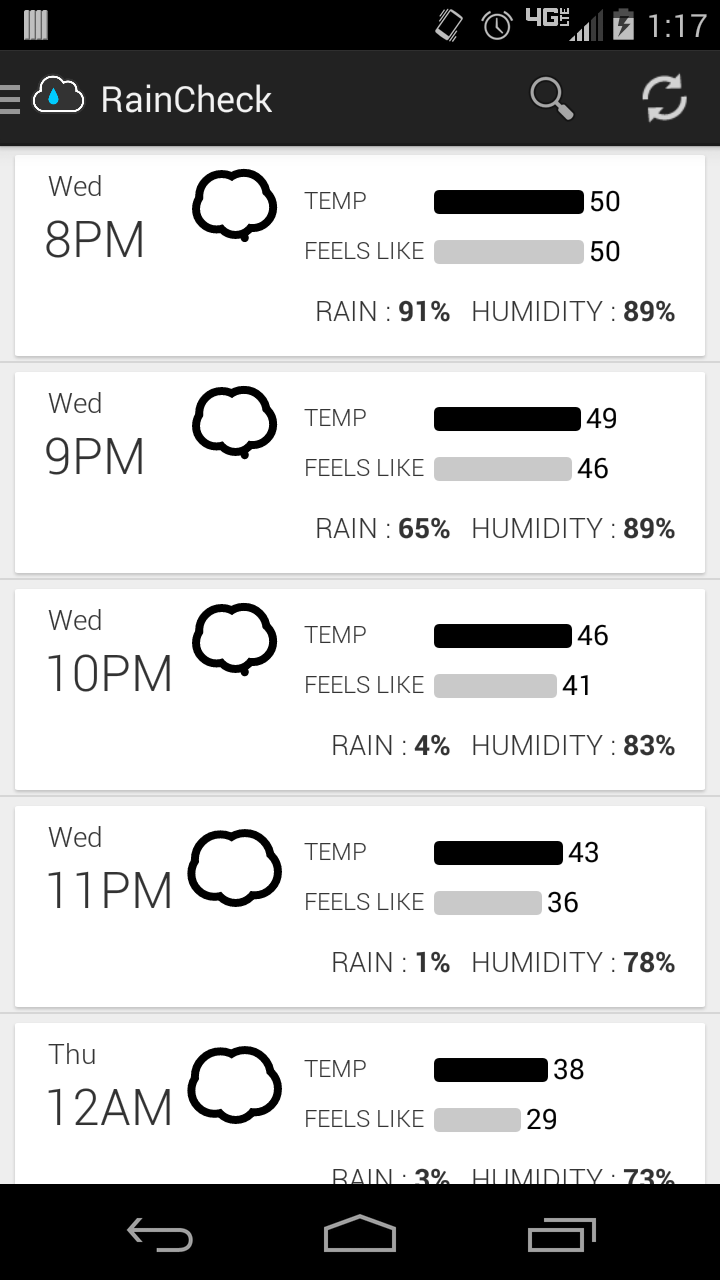The image size is (720, 1280).
Task: Tap the RainCheck cloud logo
Action: coord(58,97)
